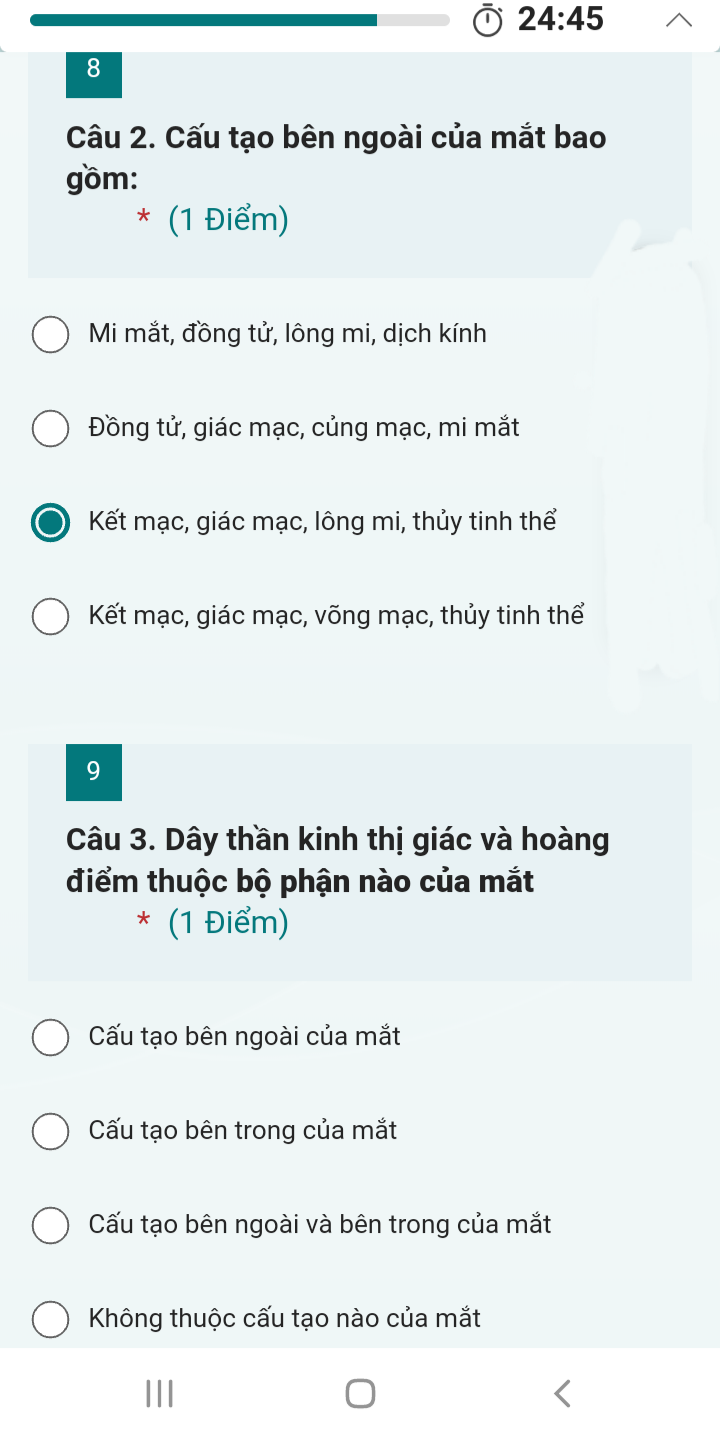Select "Cấu tạo bên ngoài của mắt" option
The height and width of the screenshot is (1438, 720).
[51, 1037]
